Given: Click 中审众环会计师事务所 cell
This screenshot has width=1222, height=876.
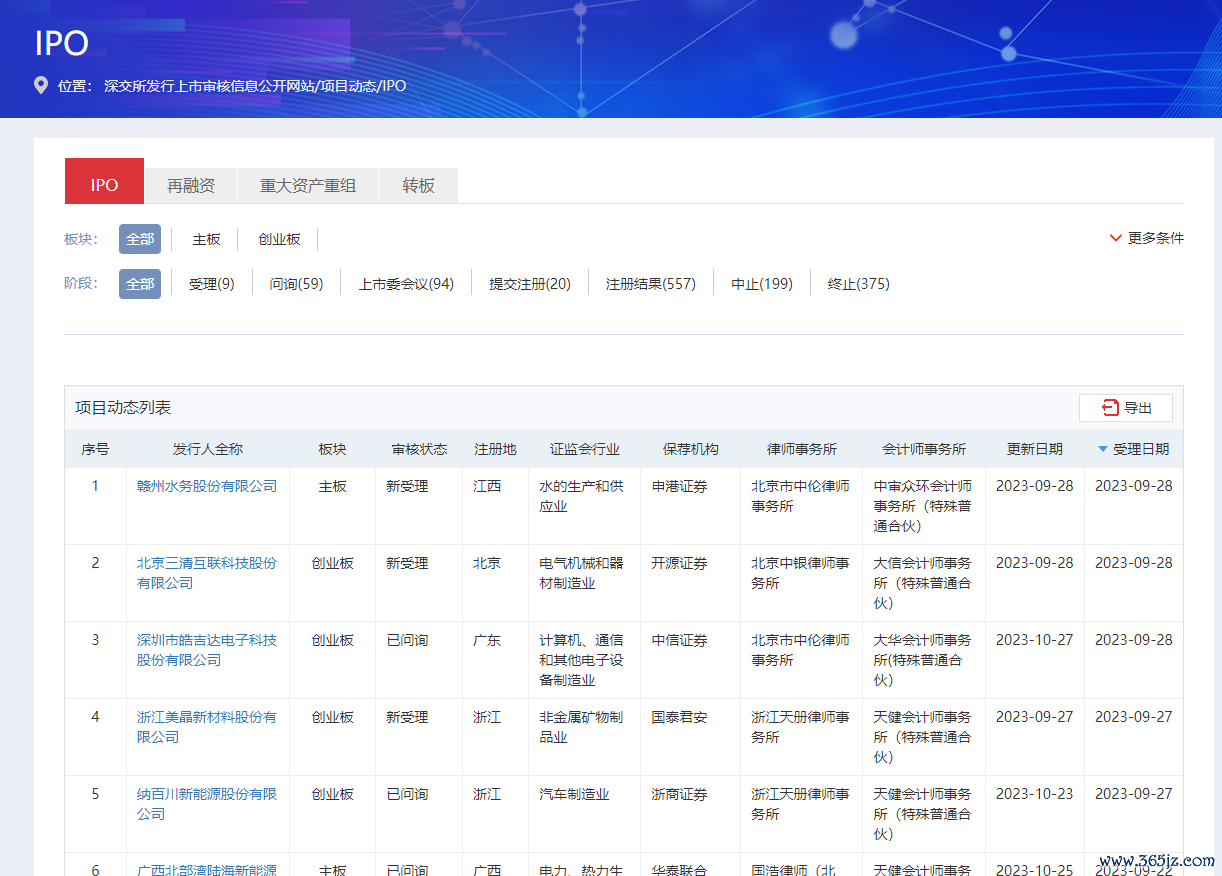Looking at the screenshot, I should pos(923,506).
